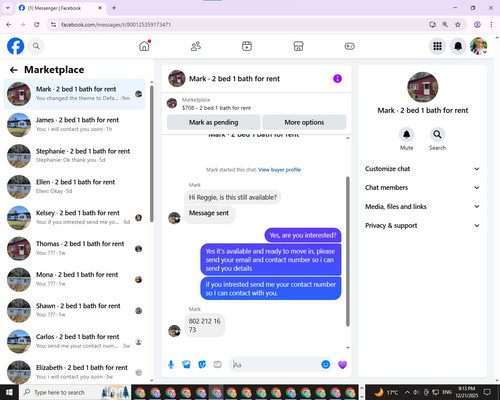Open the Gaming controller icon
This screenshot has width=500, height=400.
pyautogui.click(x=349, y=46)
